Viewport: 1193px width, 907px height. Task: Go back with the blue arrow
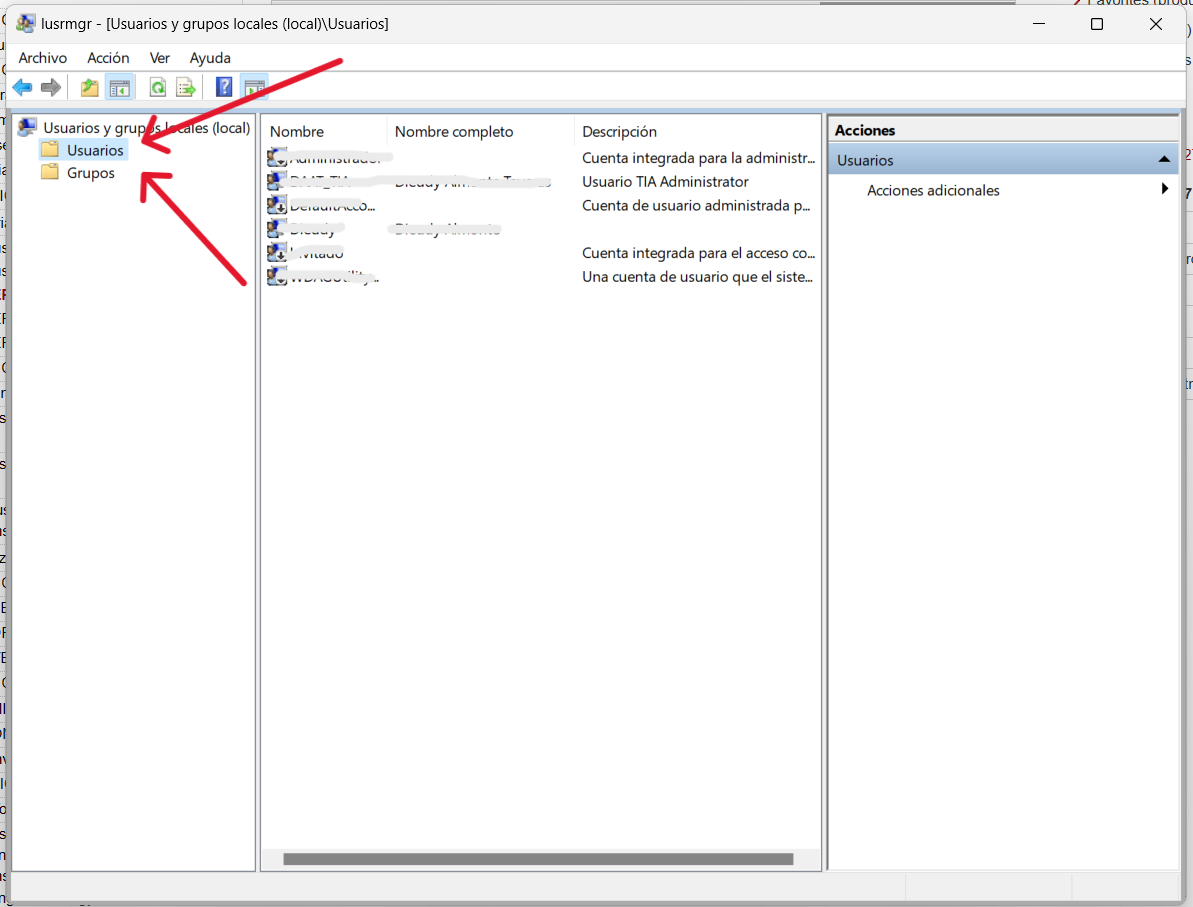pos(22,88)
